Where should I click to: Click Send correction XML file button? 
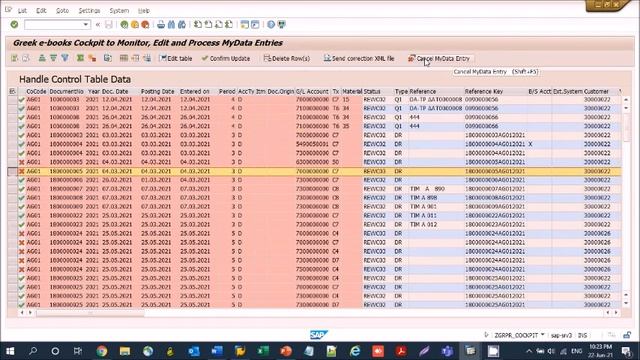(359, 58)
